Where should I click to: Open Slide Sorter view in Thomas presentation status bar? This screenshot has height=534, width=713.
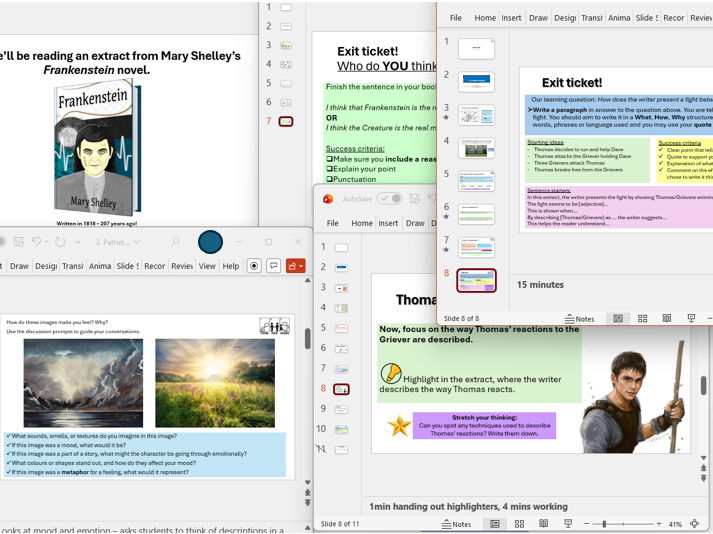519,524
